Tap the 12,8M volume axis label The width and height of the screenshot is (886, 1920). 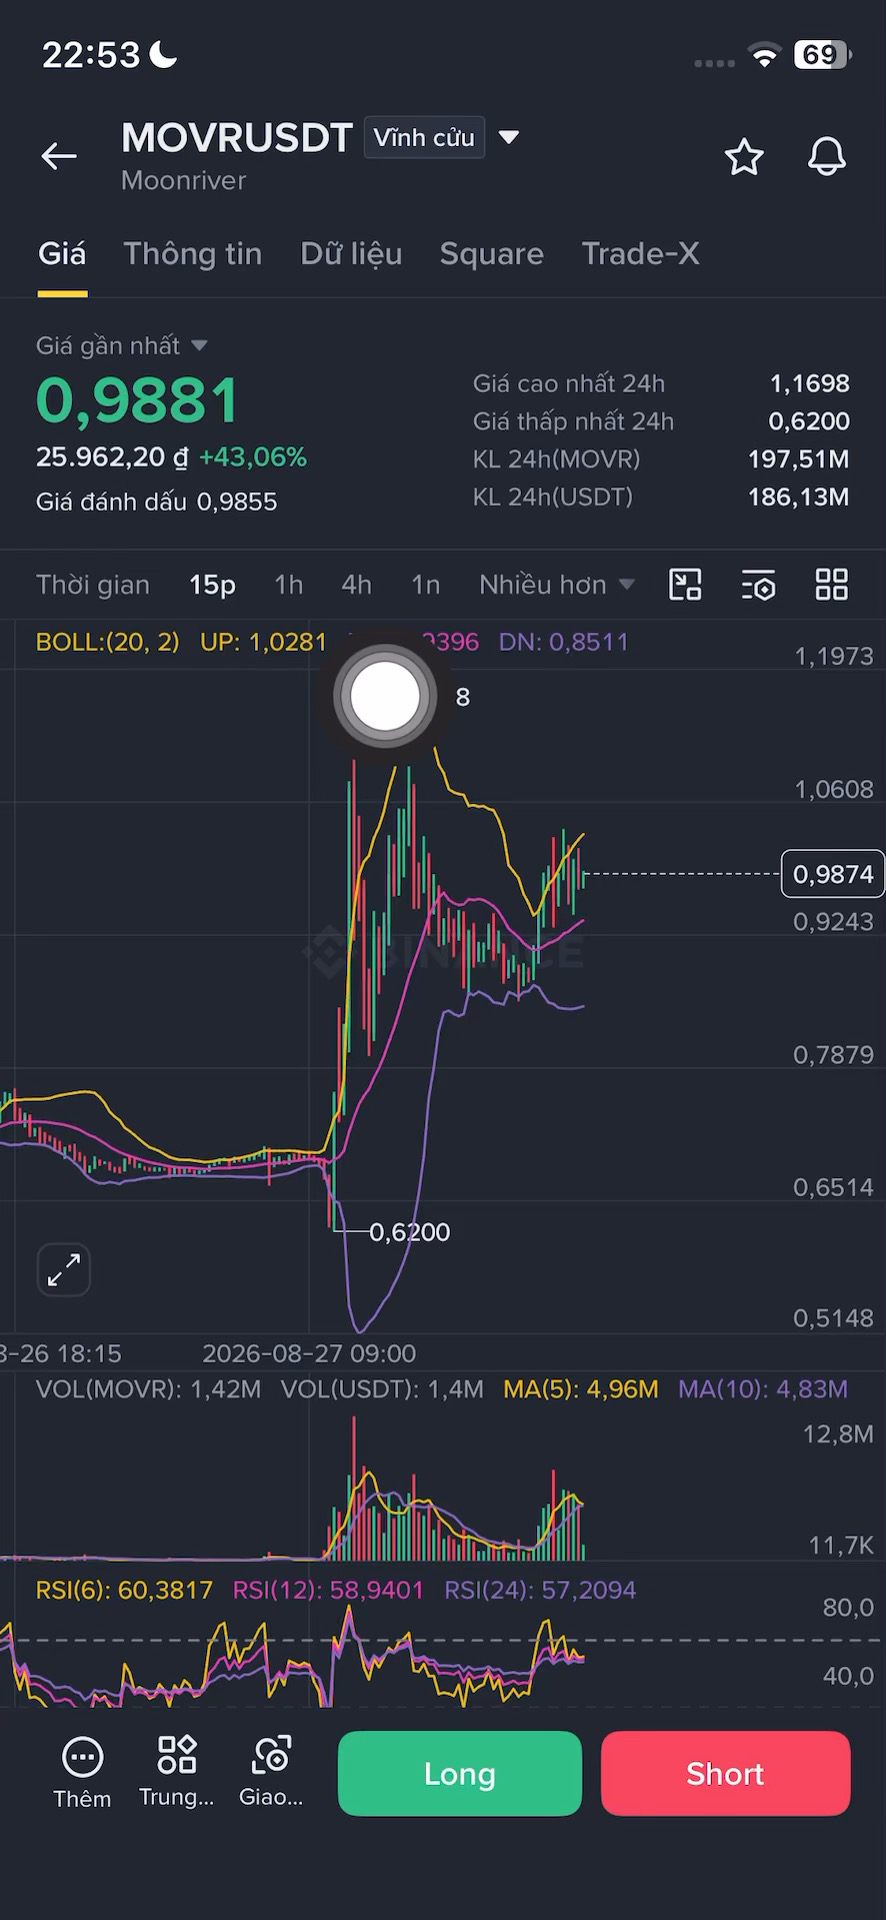(x=838, y=1434)
